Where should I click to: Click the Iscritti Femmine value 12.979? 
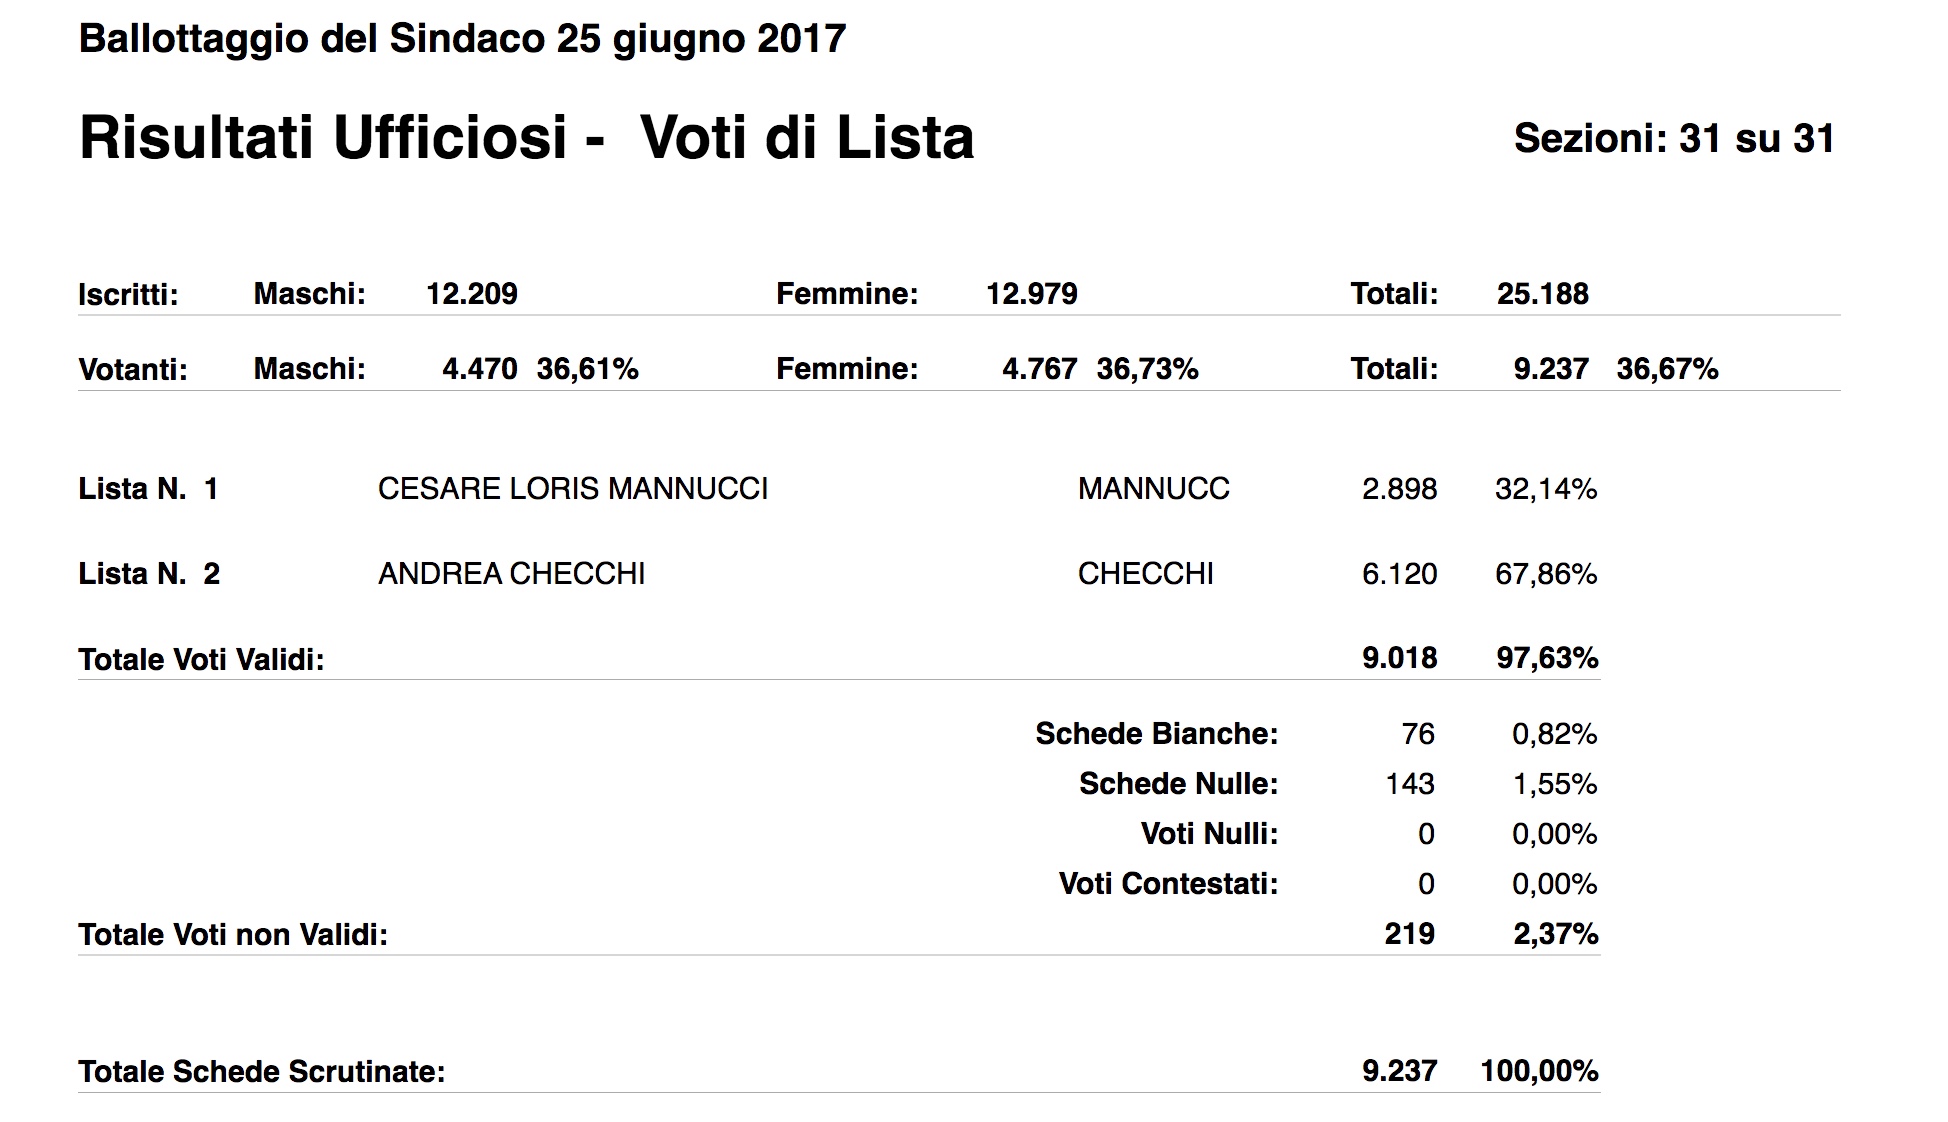(1032, 294)
